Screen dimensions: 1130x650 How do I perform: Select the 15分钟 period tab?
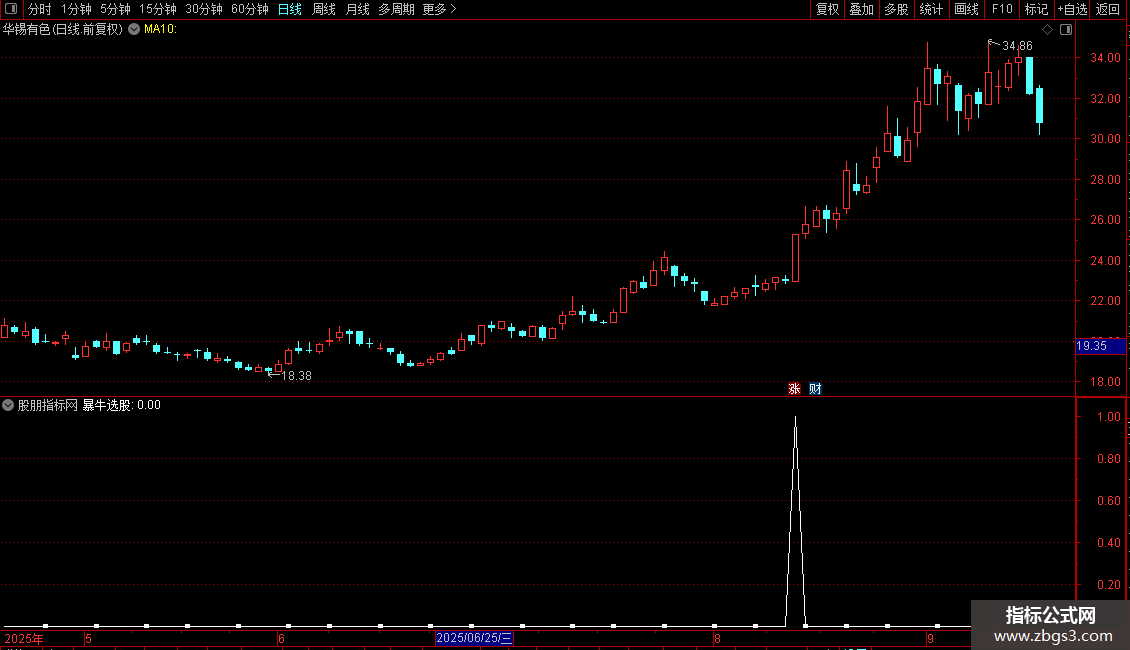click(x=158, y=9)
